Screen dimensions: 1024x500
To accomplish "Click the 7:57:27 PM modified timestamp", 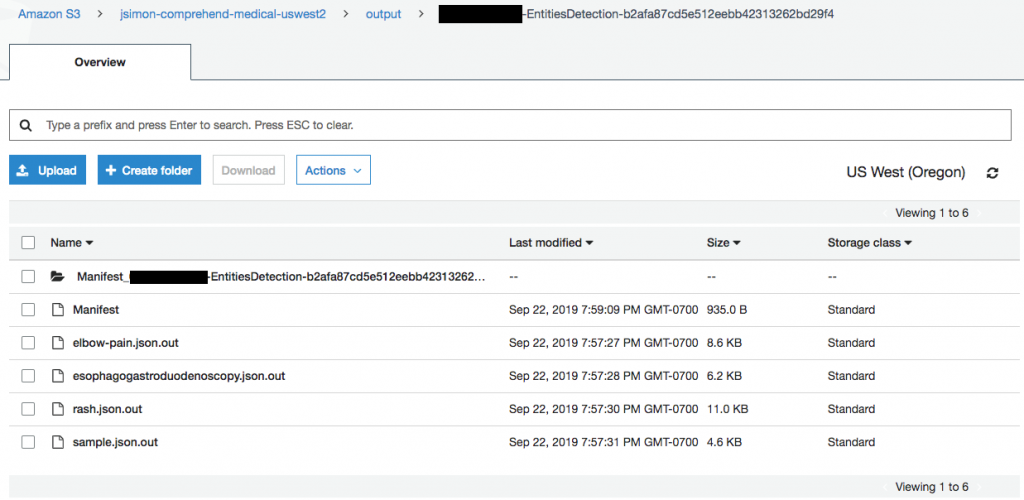I will click(604, 343).
